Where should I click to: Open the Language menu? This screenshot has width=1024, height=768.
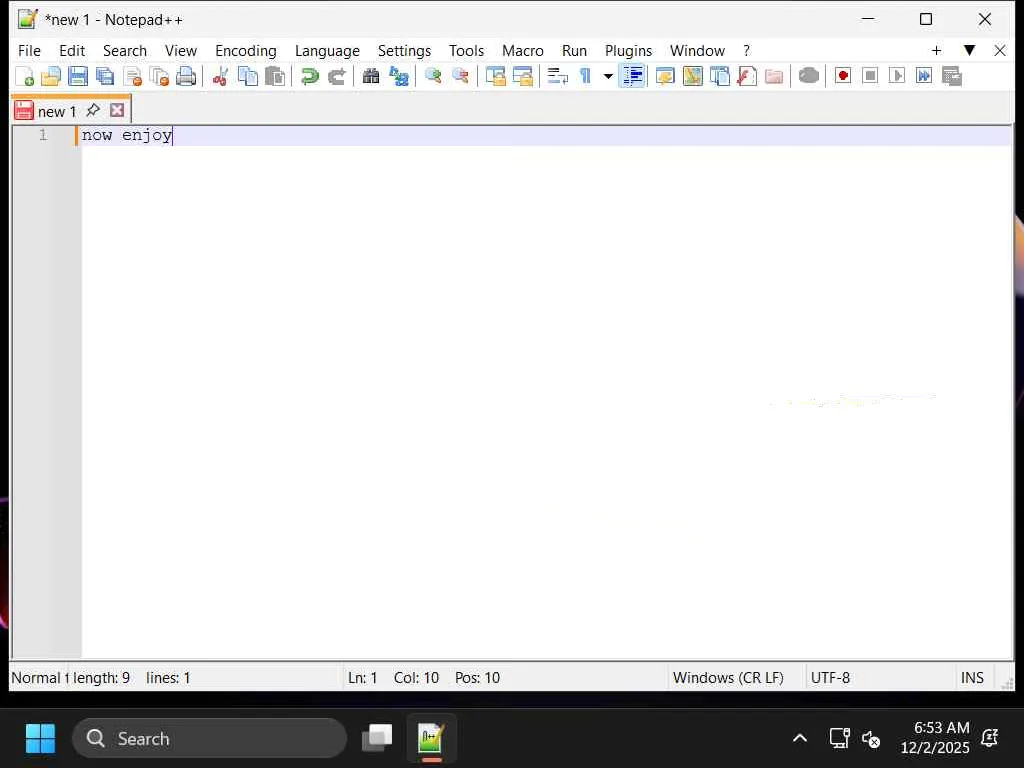[327, 51]
